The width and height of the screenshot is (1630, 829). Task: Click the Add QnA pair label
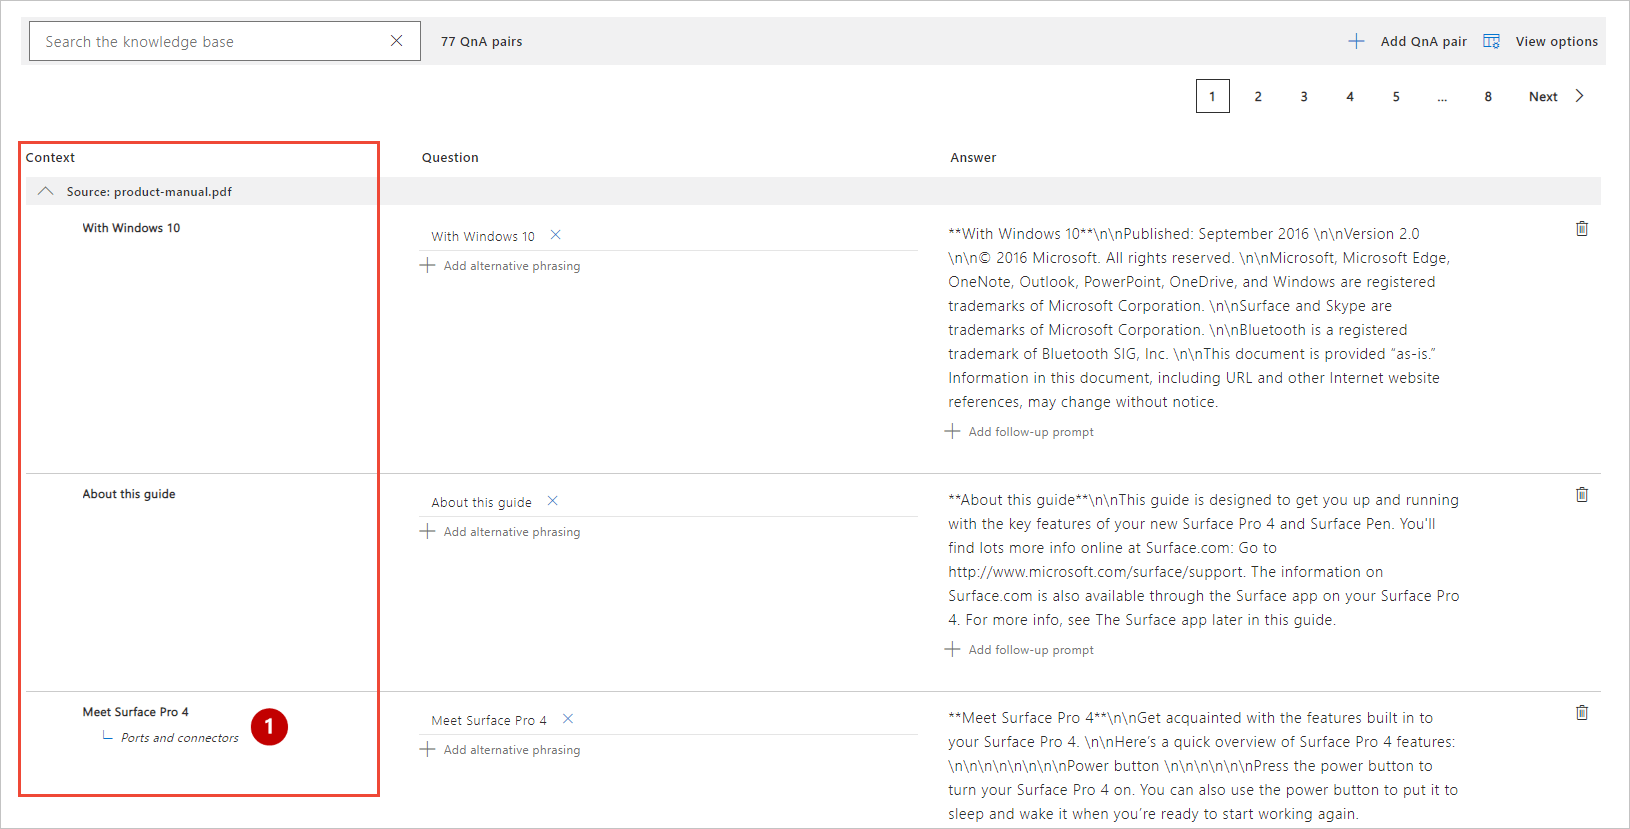1424,41
